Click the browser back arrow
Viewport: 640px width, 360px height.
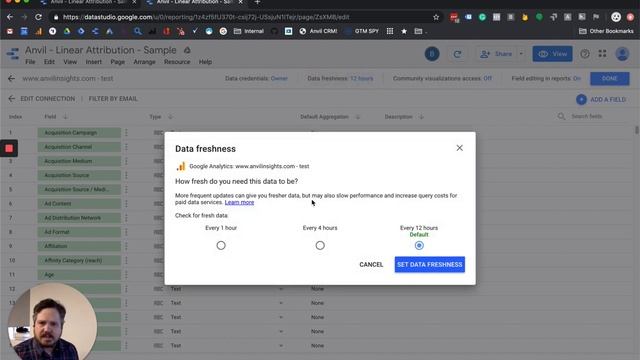pyautogui.click(x=10, y=17)
